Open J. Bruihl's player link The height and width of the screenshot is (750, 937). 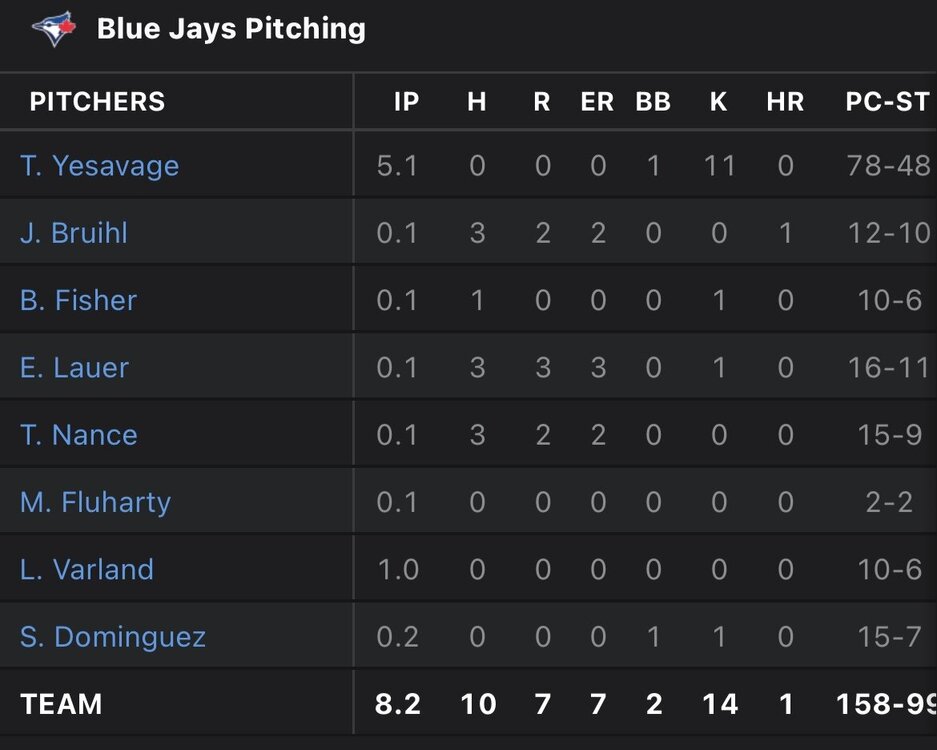click(x=74, y=233)
